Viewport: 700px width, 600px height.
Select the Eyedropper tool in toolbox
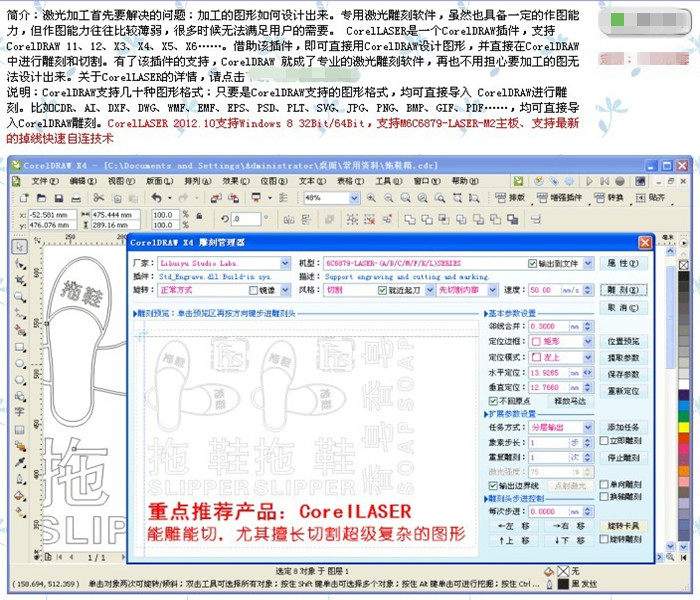(x=20, y=462)
